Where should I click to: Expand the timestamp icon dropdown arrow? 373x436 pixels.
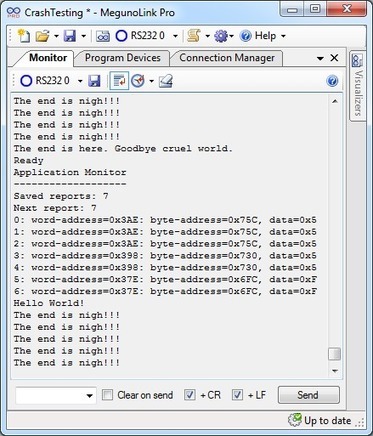tap(152, 81)
